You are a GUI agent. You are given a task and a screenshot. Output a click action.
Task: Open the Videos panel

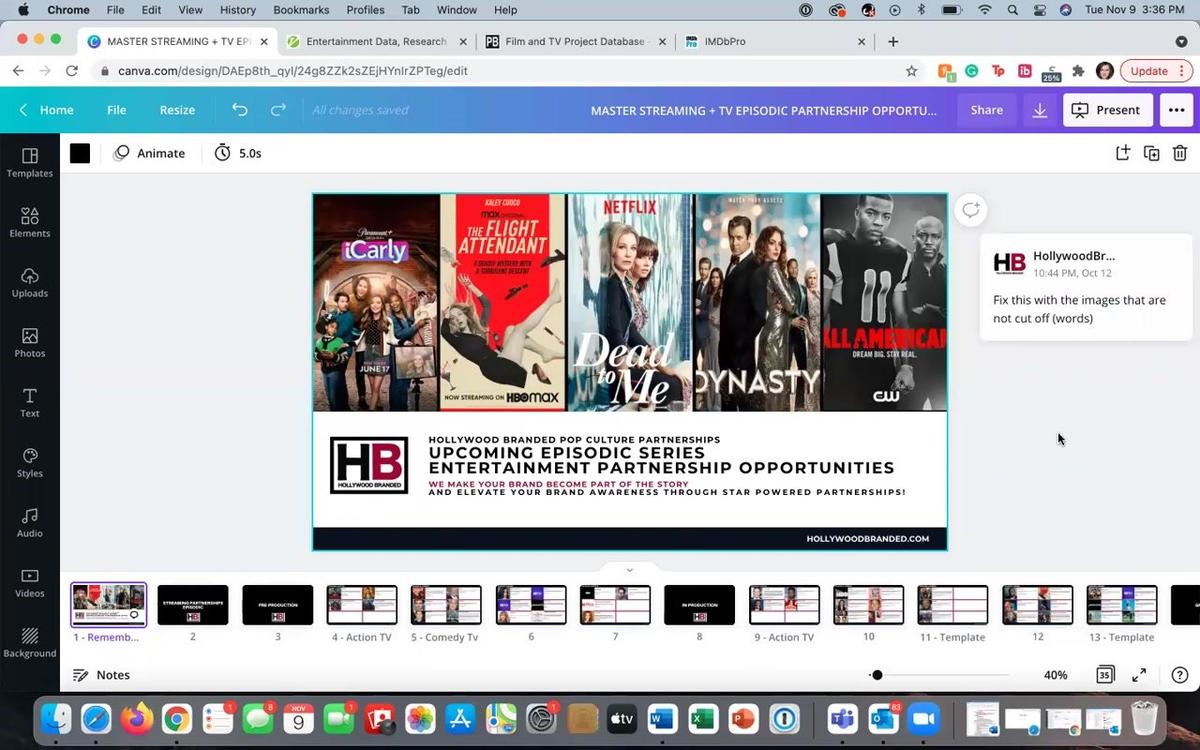[30, 582]
